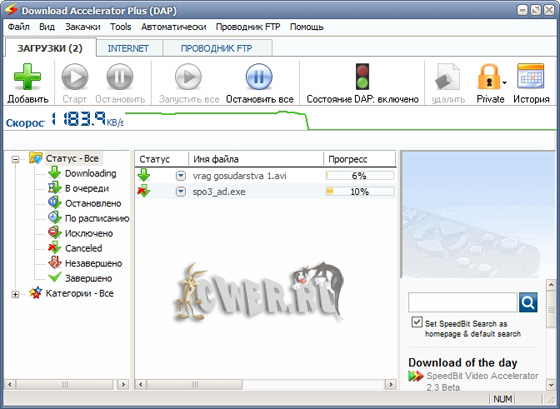Switch to the ПРОВОДНИК FTP tab
The width and height of the screenshot is (560, 409).
click(x=216, y=48)
